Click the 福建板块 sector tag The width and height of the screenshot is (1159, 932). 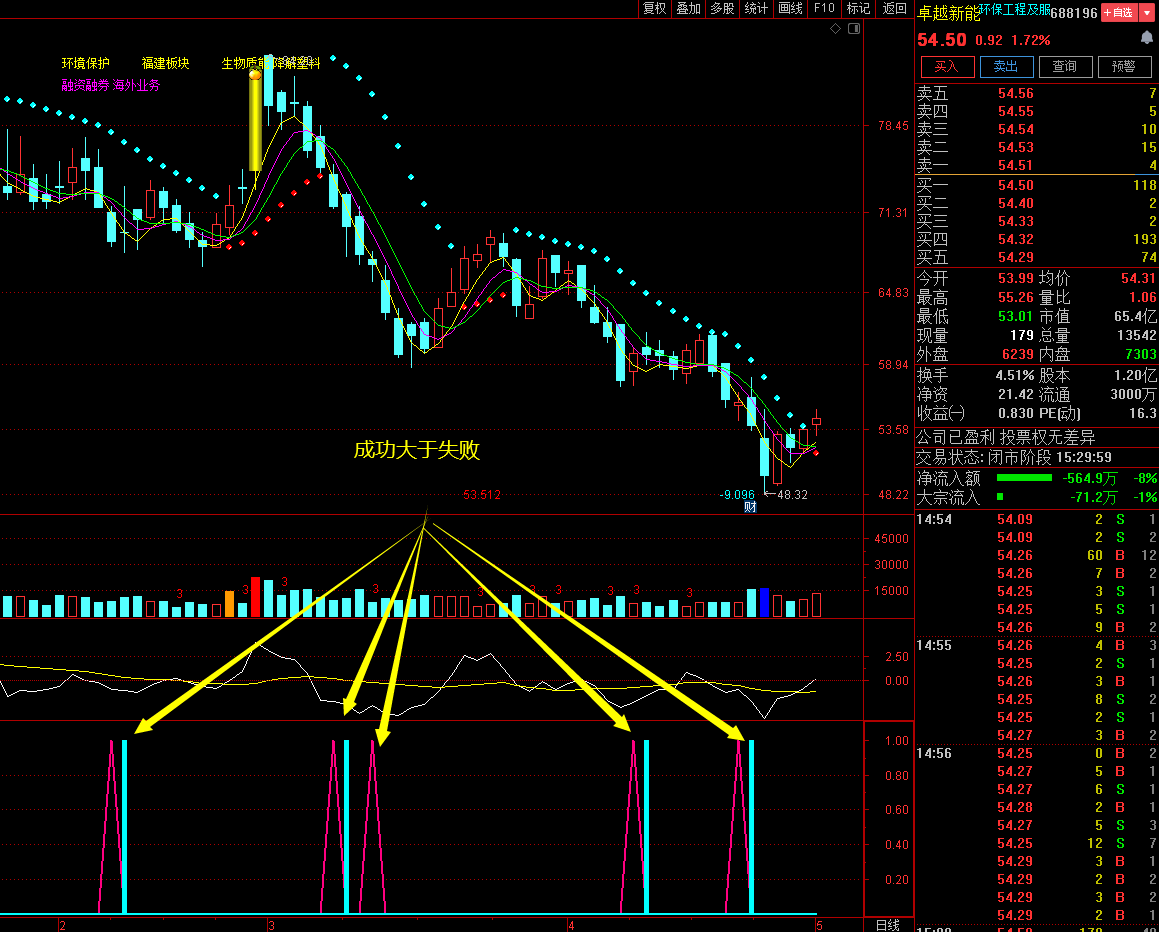coord(166,64)
